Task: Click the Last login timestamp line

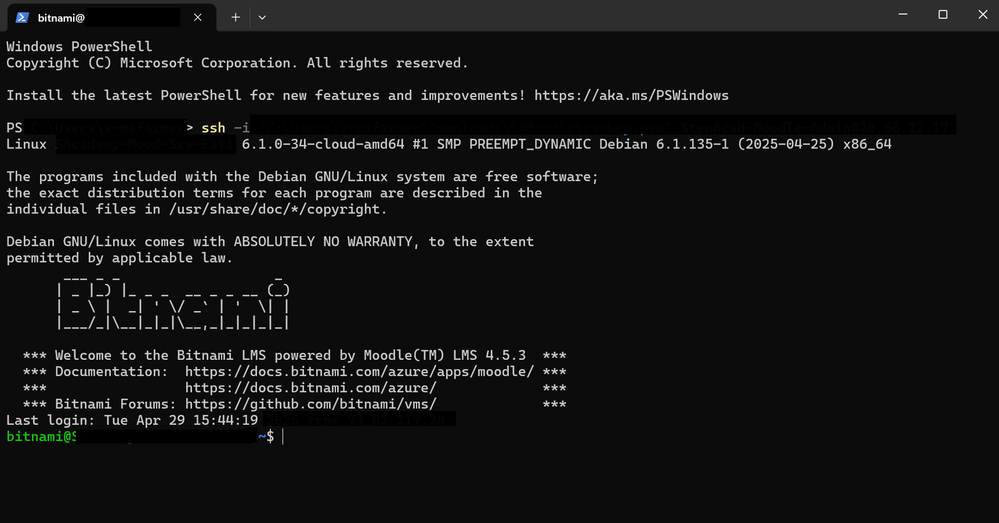Action: [132, 421]
